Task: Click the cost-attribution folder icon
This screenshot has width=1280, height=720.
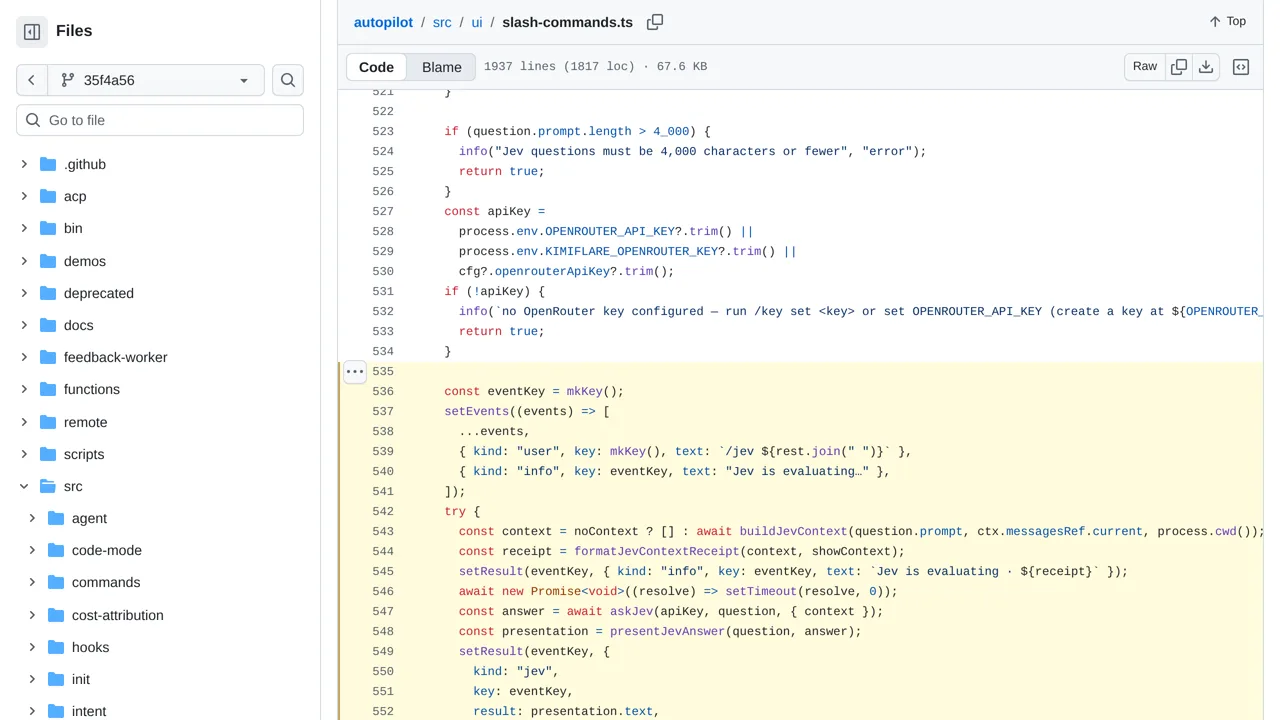Action: 55,615
